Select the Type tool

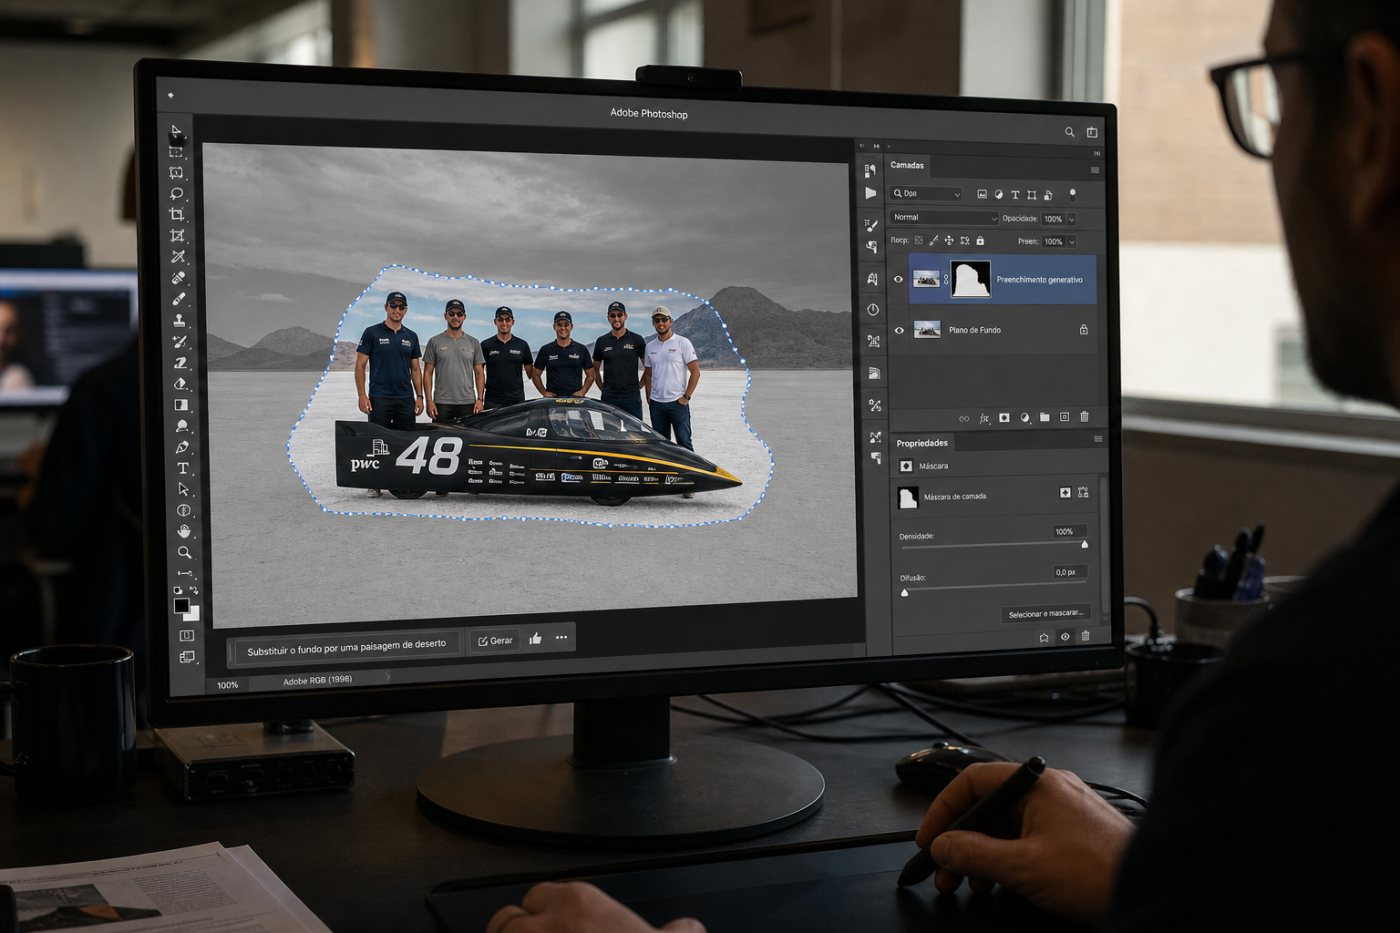183,468
